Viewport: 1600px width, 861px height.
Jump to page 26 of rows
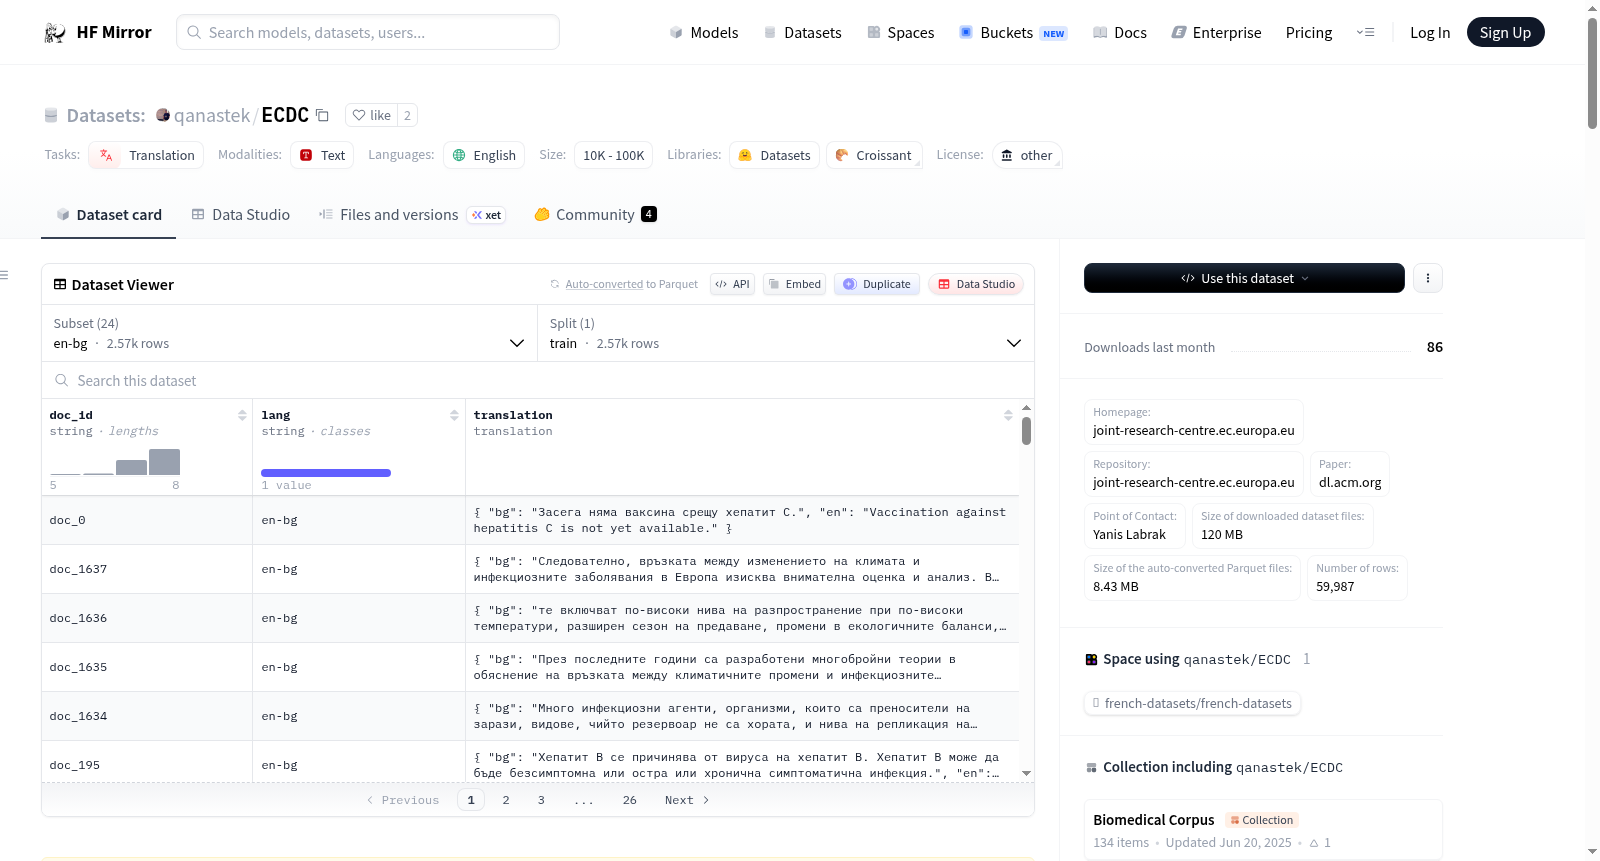pos(630,800)
